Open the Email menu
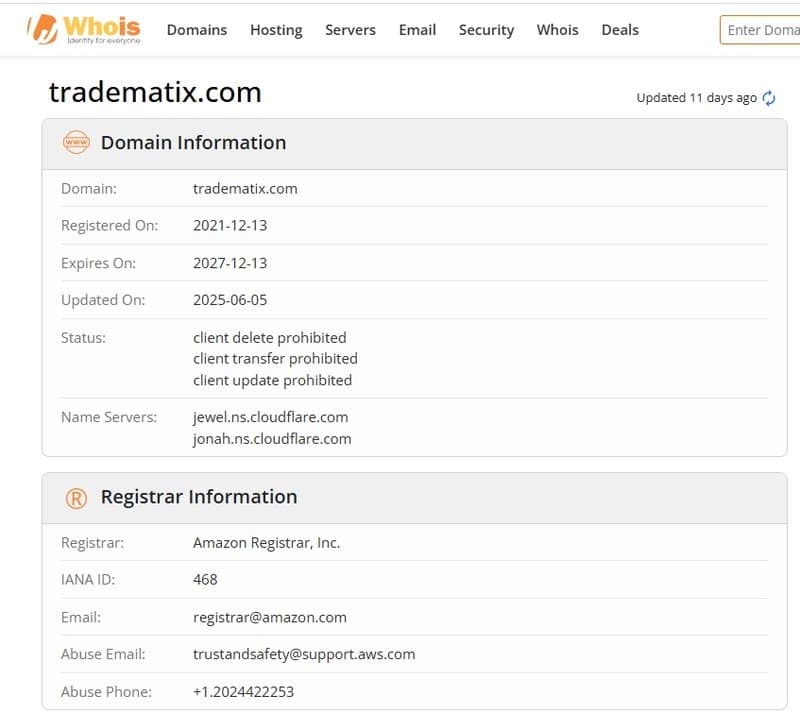Viewport: 800px width, 713px height. 417,30
